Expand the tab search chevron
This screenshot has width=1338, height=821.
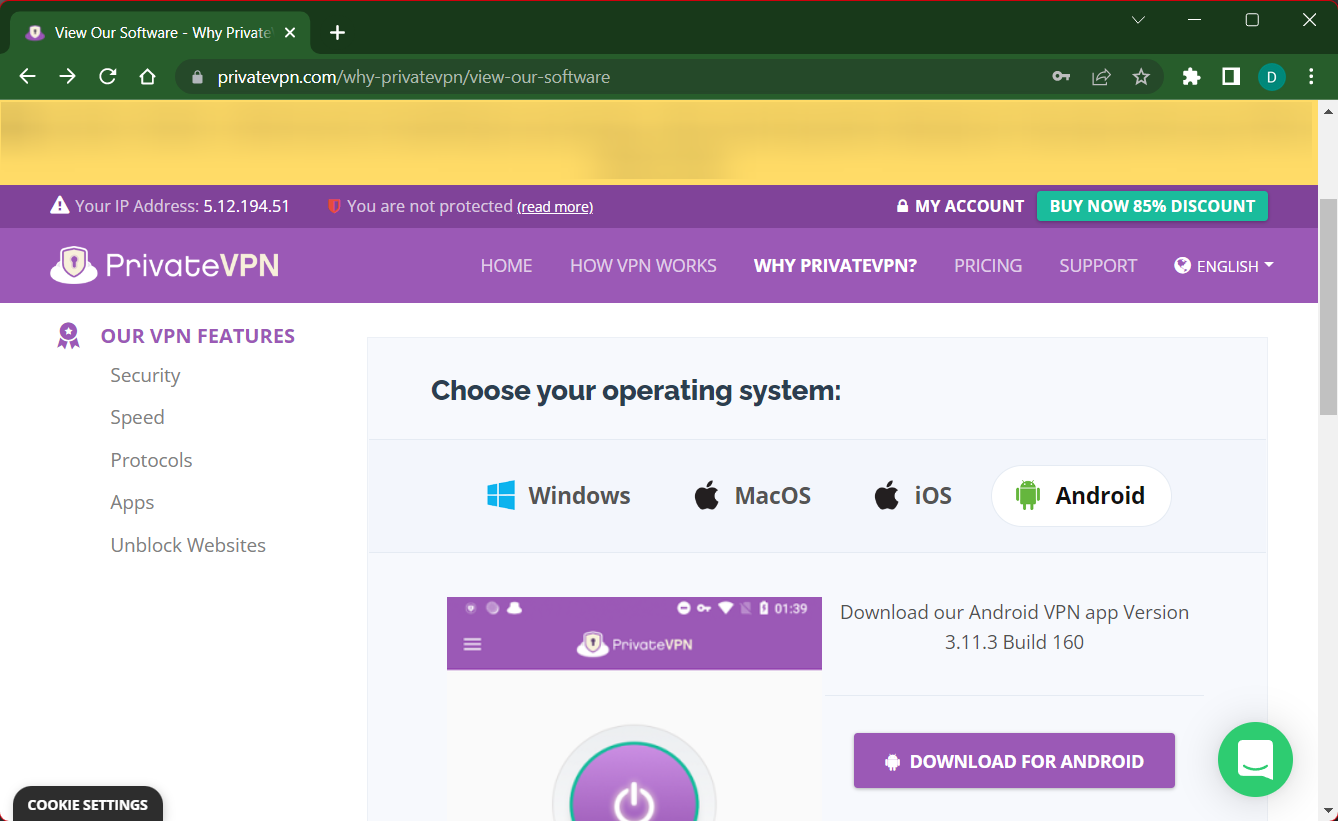click(1138, 20)
